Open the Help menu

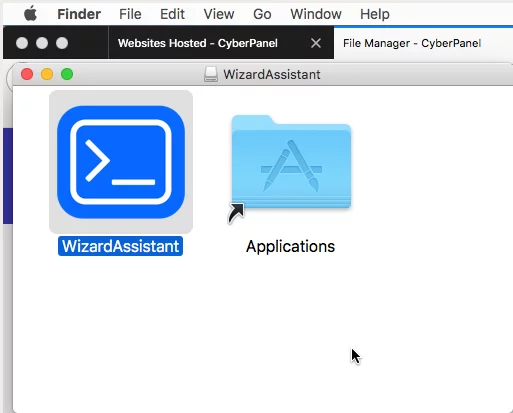[375, 14]
